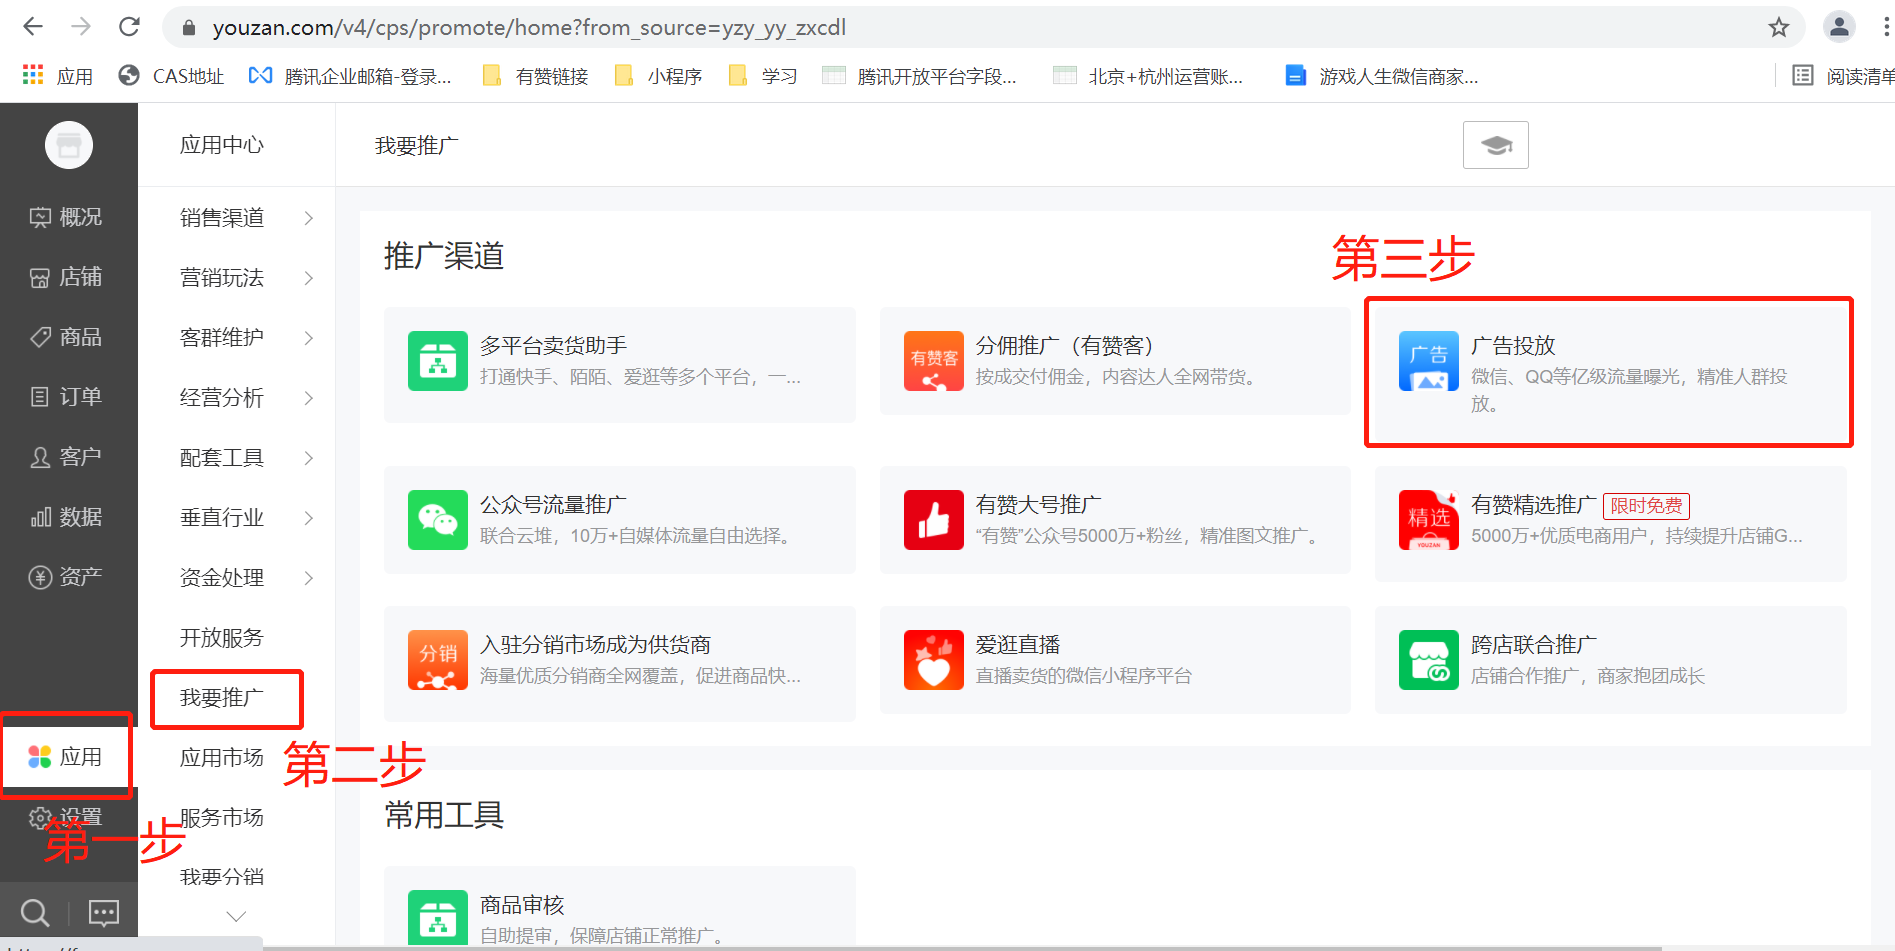Open the 应用市场 menu item
Screen dimensions: 1895x951
pyautogui.click(x=221, y=757)
